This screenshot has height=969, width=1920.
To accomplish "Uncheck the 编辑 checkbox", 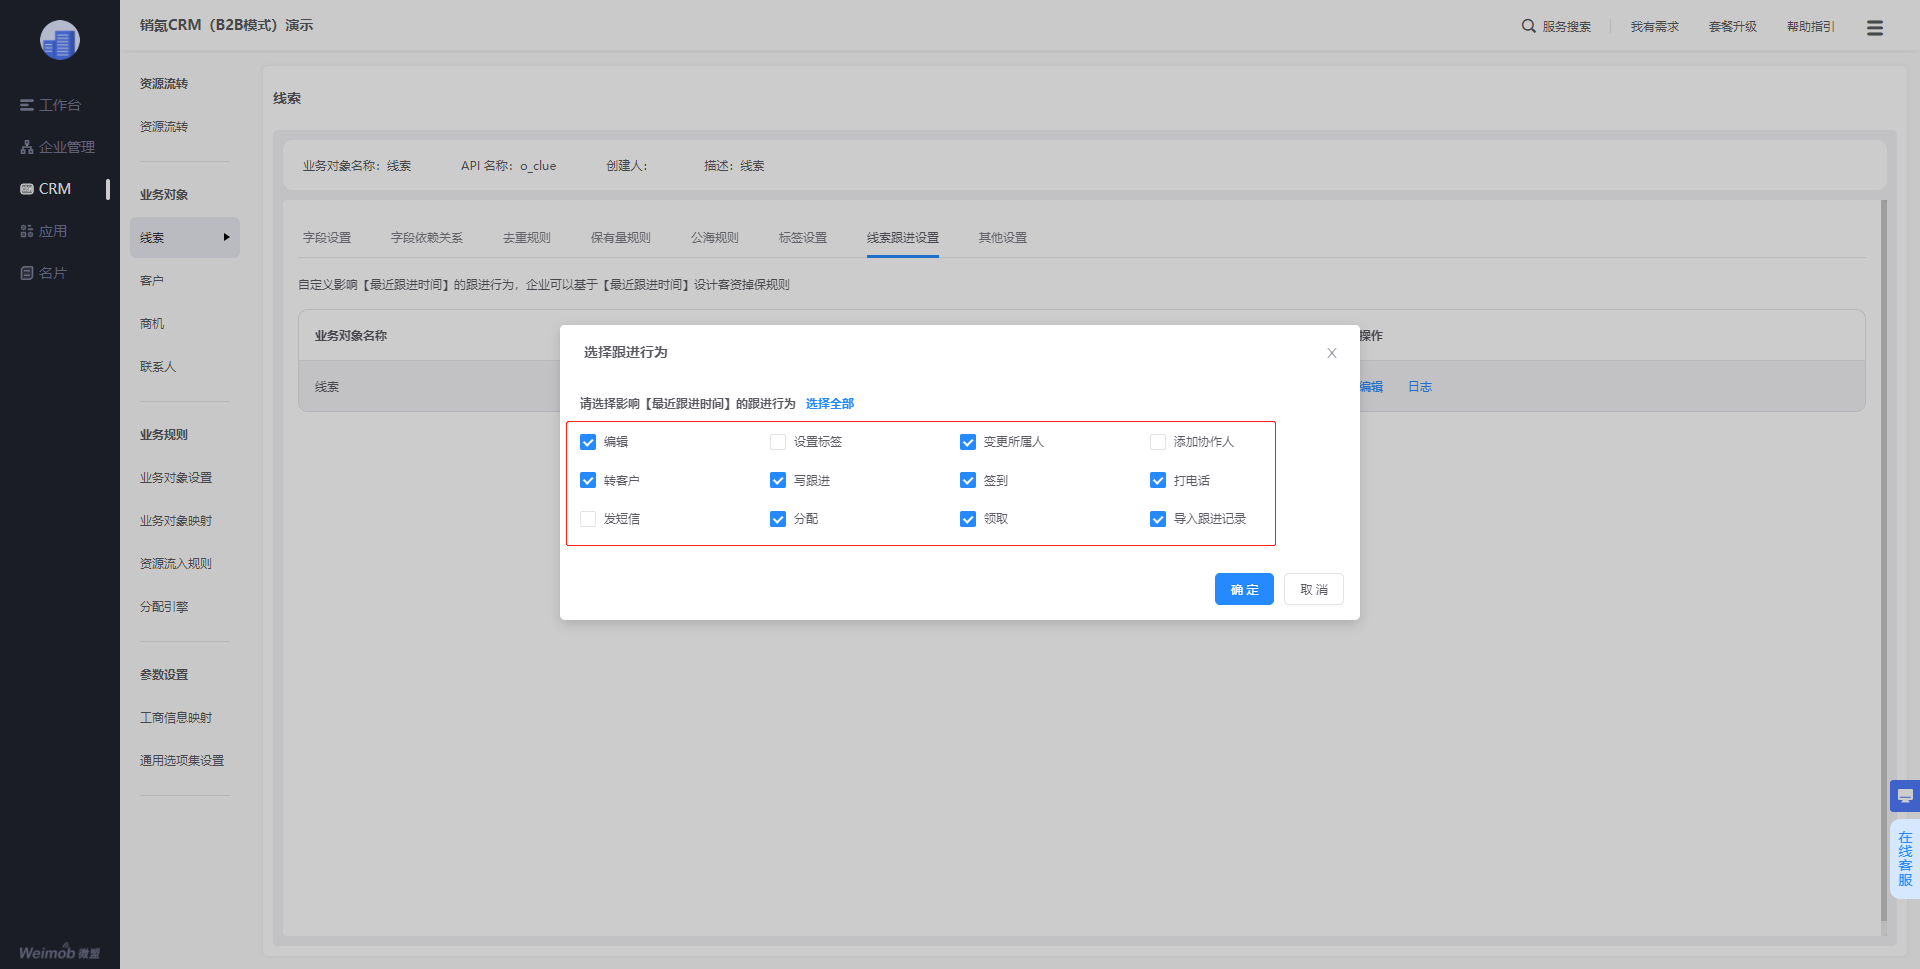I will click(588, 442).
